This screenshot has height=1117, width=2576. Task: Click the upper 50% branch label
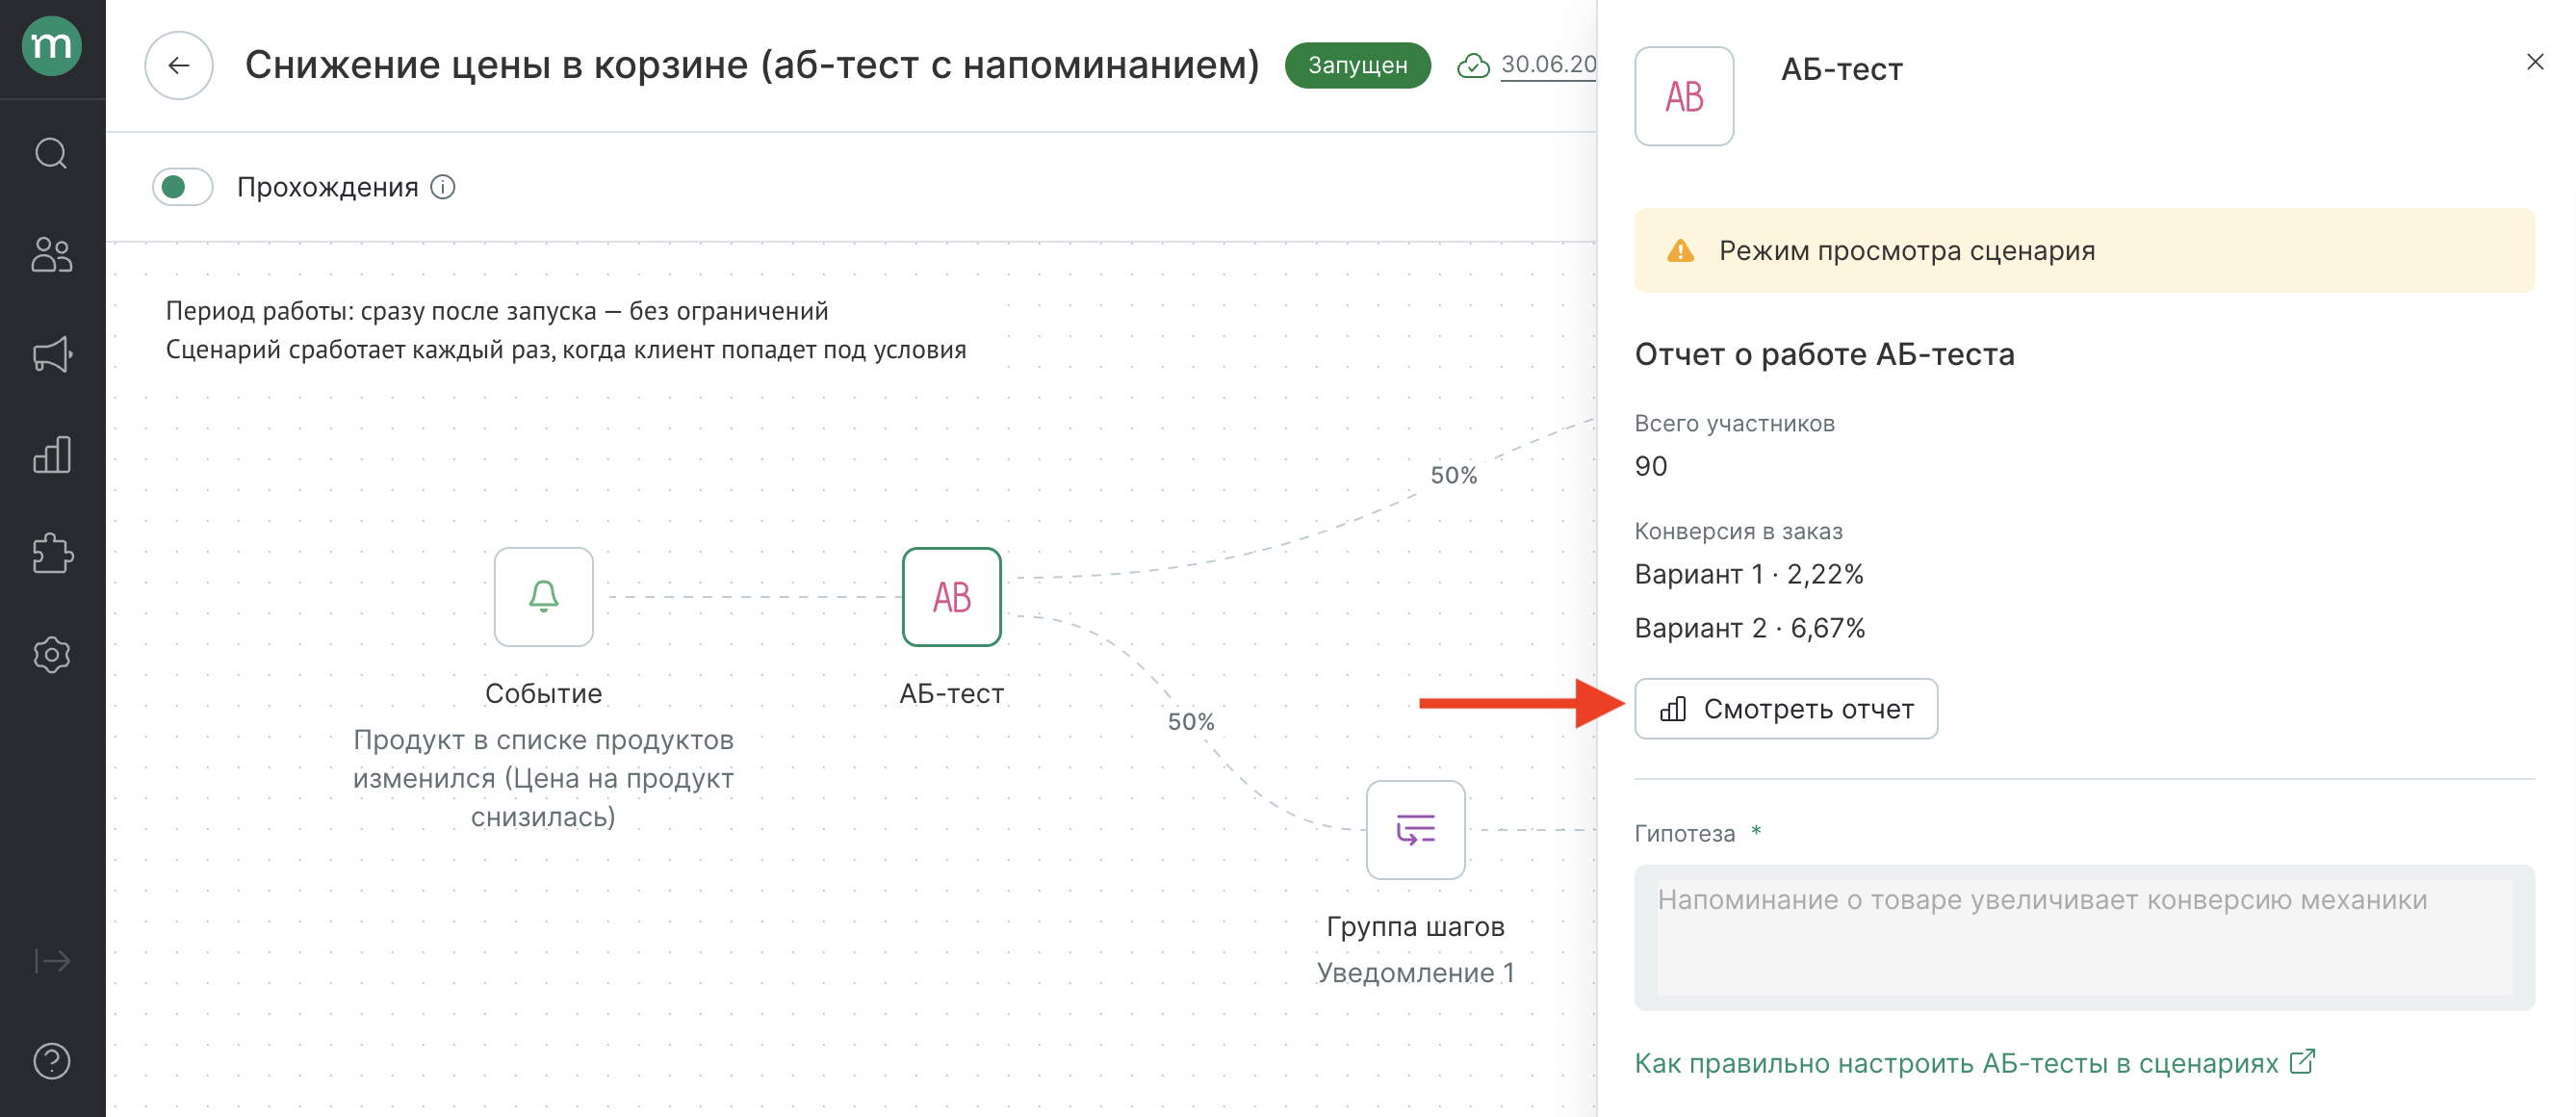point(1454,475)
